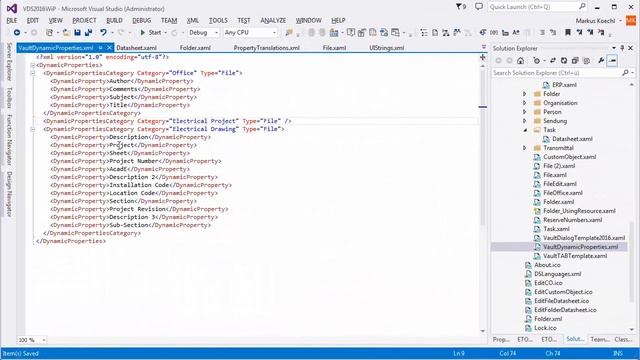This screenshot has height=360, width=640.
Task: Select VaultDynamicProperties.xml in Solution Explorer
Action: (x=580, y=247)
